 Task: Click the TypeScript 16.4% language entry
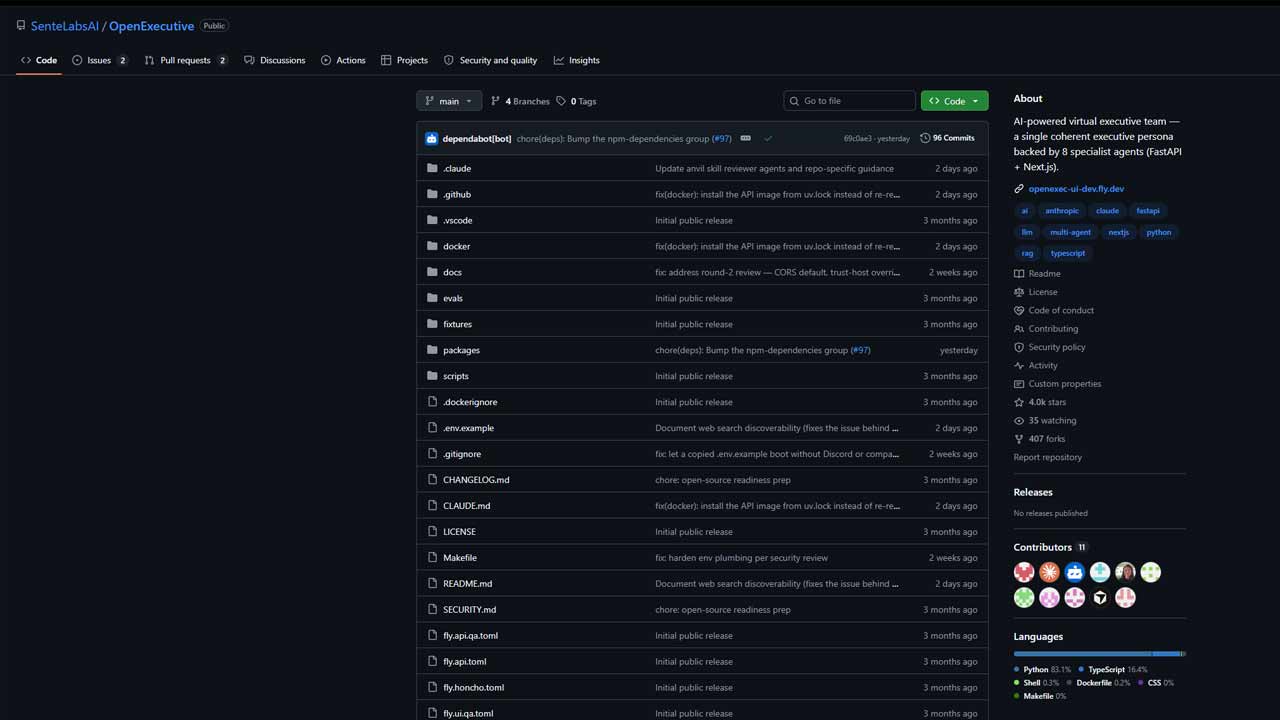(1113, 669)
